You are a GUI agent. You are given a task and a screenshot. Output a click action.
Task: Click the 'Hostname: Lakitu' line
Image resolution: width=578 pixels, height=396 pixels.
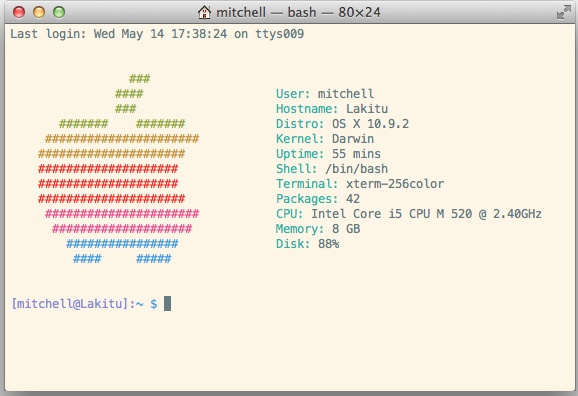point(332,109)
